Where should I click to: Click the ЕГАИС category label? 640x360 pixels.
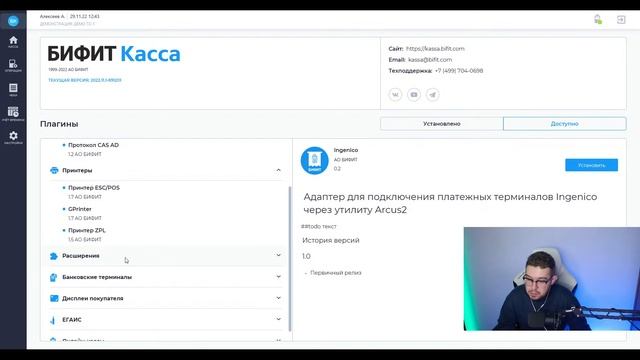[x=72, y=320]
